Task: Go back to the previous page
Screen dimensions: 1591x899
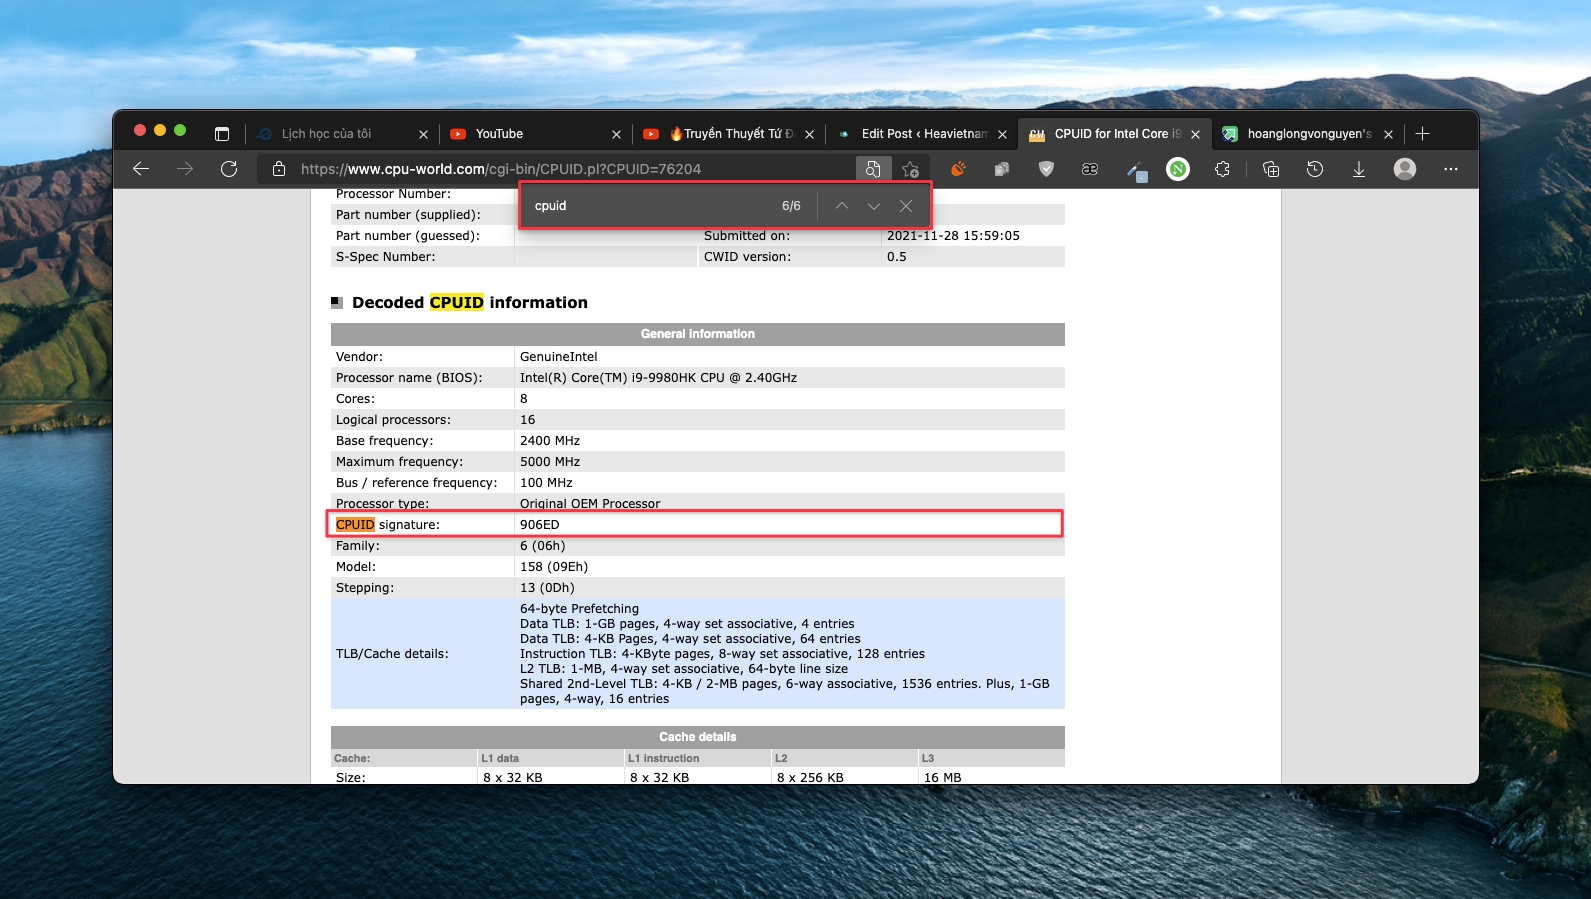Action: pyautogui.click(x=141, y=169)
